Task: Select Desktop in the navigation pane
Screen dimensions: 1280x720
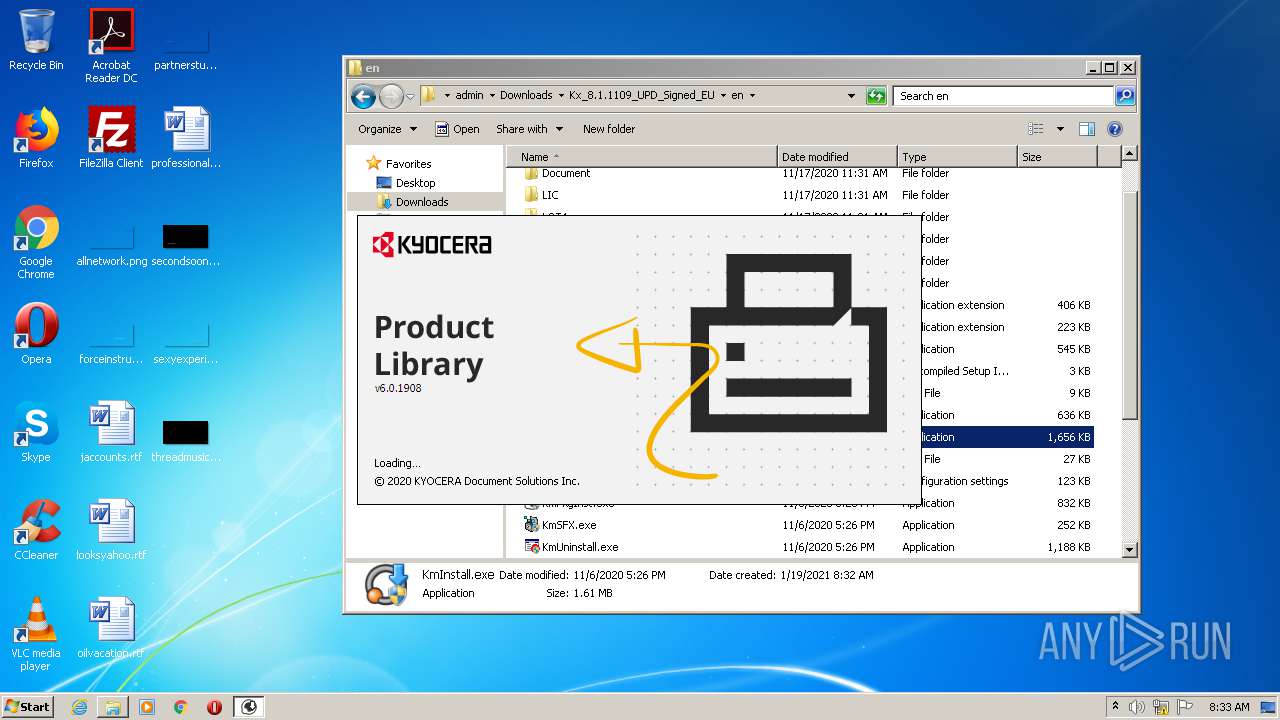Action: tap(415, 183)
